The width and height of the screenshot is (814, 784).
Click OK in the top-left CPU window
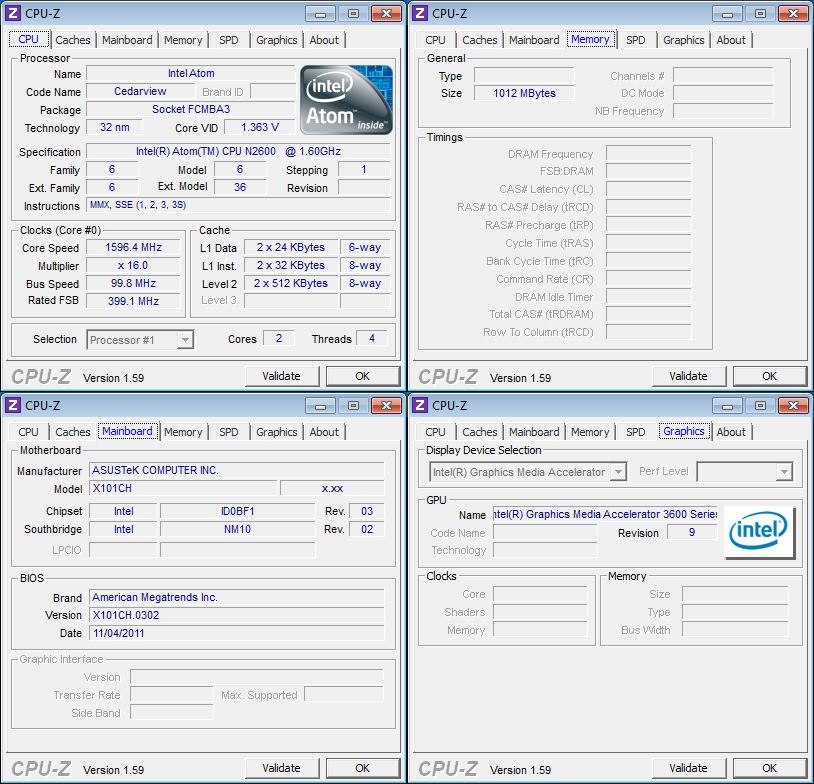pos(362,376)
